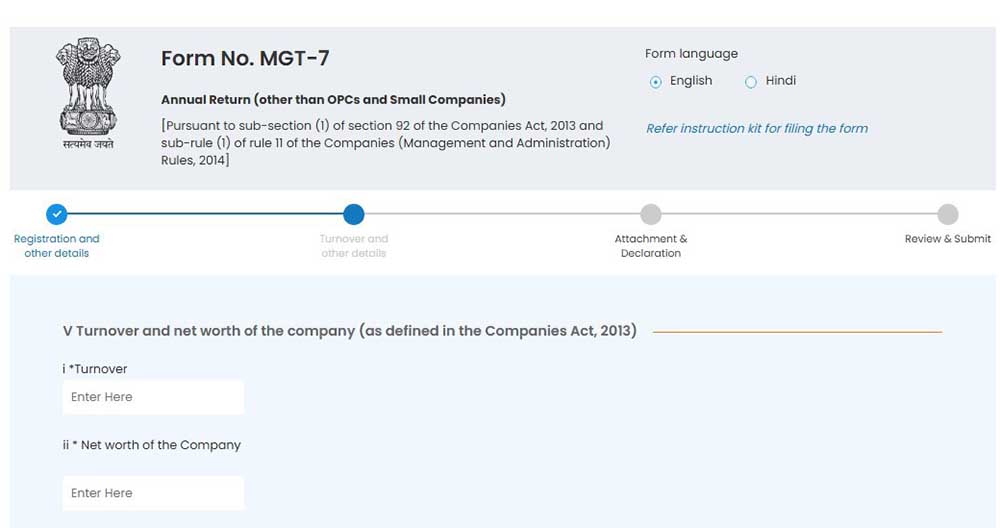
Task: Click the section V Turnover heading
Action: [349, 331]
